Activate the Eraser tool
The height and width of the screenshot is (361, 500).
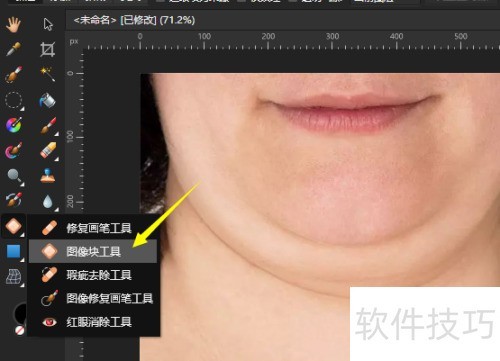48,151
